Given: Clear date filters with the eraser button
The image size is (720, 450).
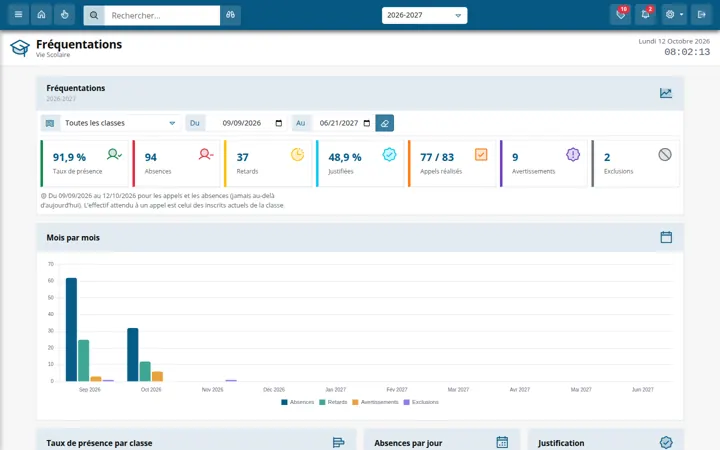Looking at the screenshot, I should pyautogui.click(x=384, y=123).
